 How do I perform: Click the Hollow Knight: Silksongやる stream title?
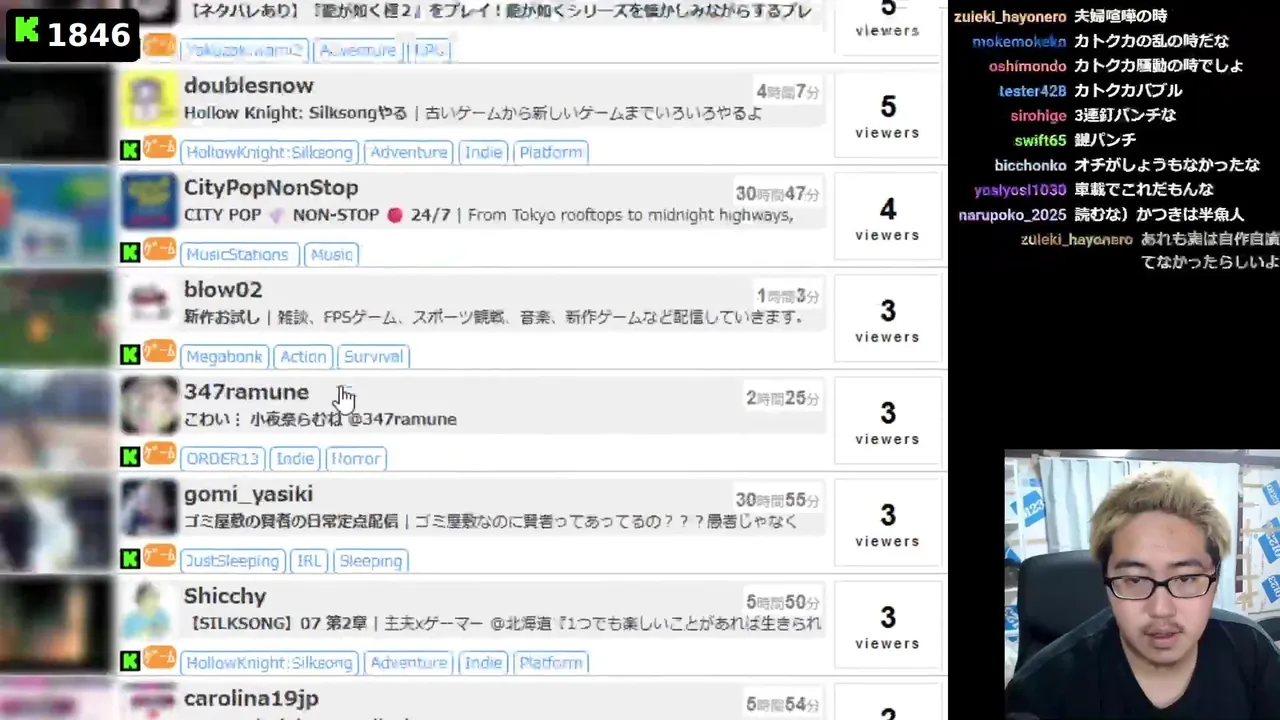pos(295,113)
